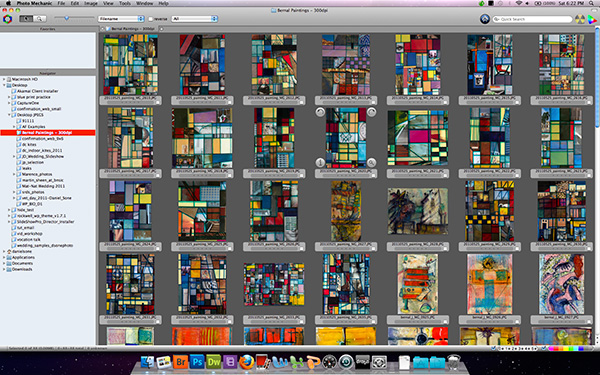
Task: Expand the Applications tree node
Action: point(4,257)
